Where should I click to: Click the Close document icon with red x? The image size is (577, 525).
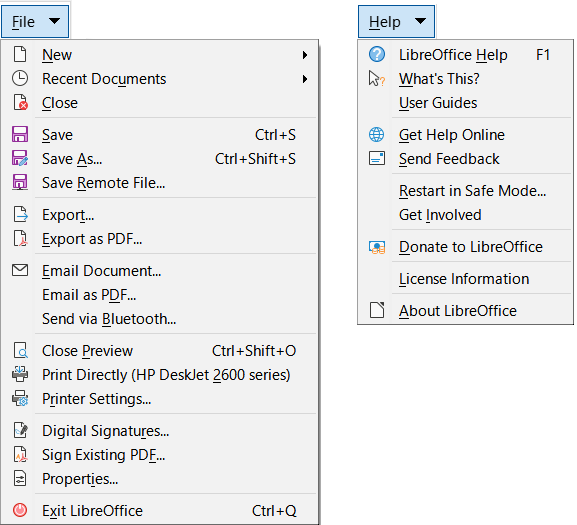20,102
